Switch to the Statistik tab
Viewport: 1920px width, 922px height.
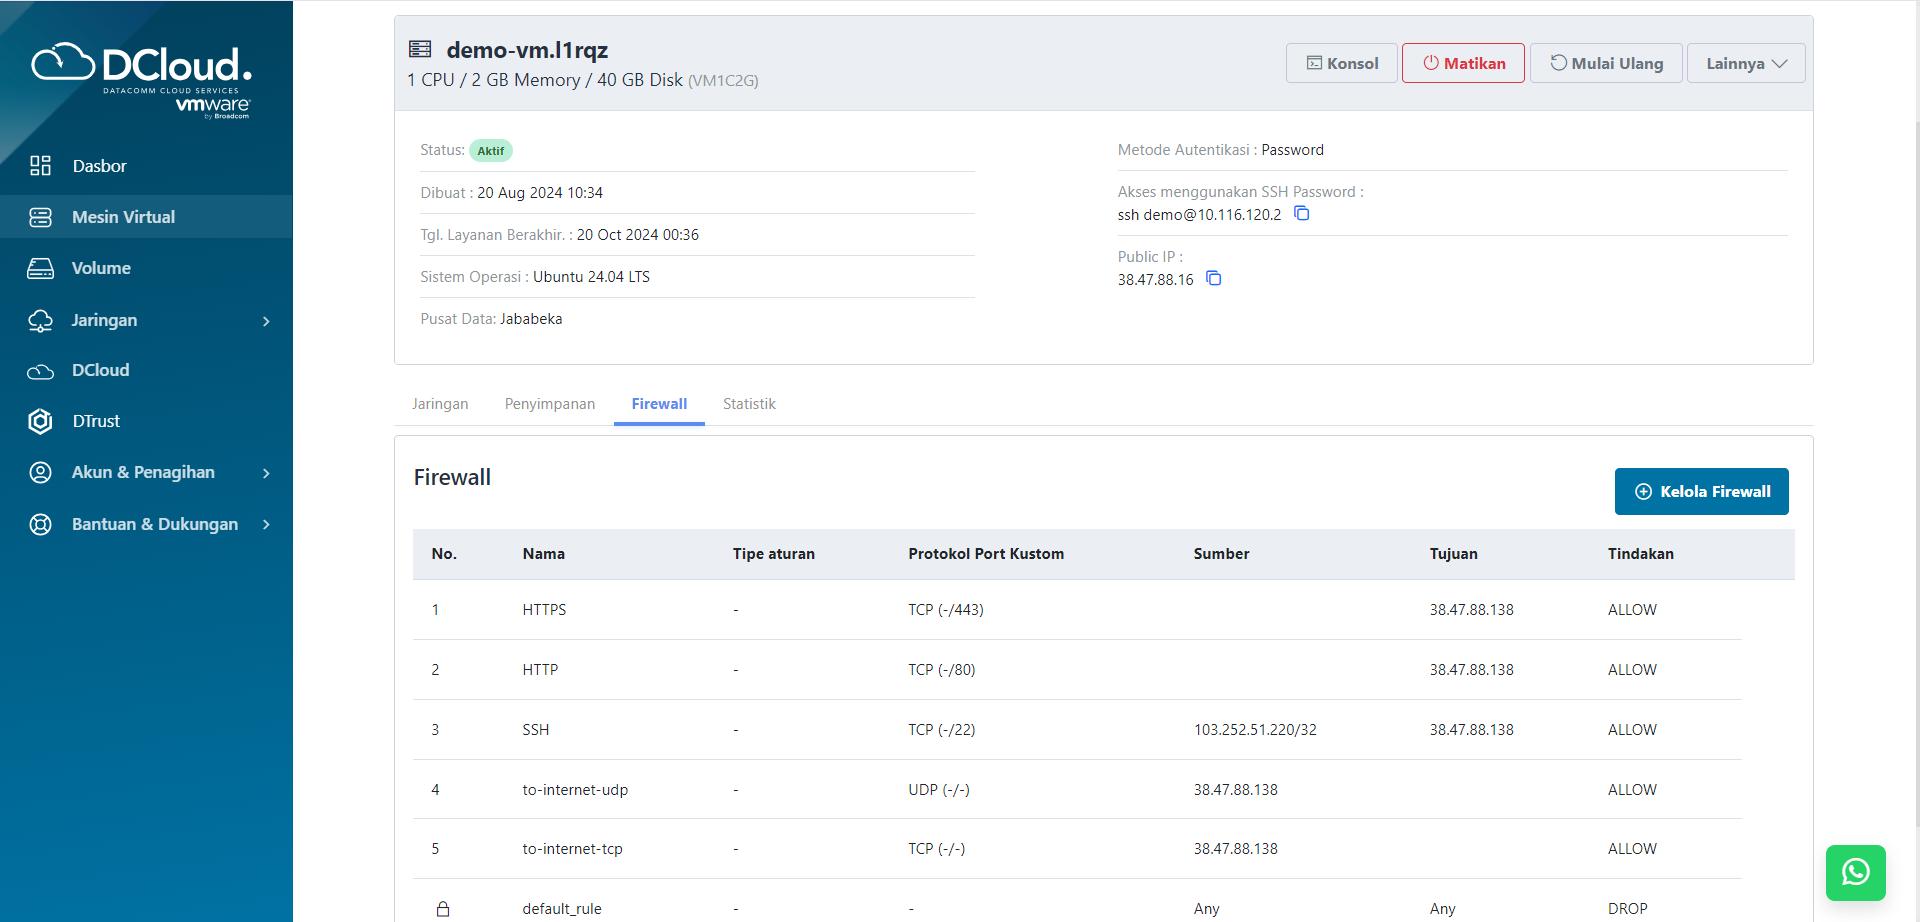pyautogui.click(x=749, y=404)
